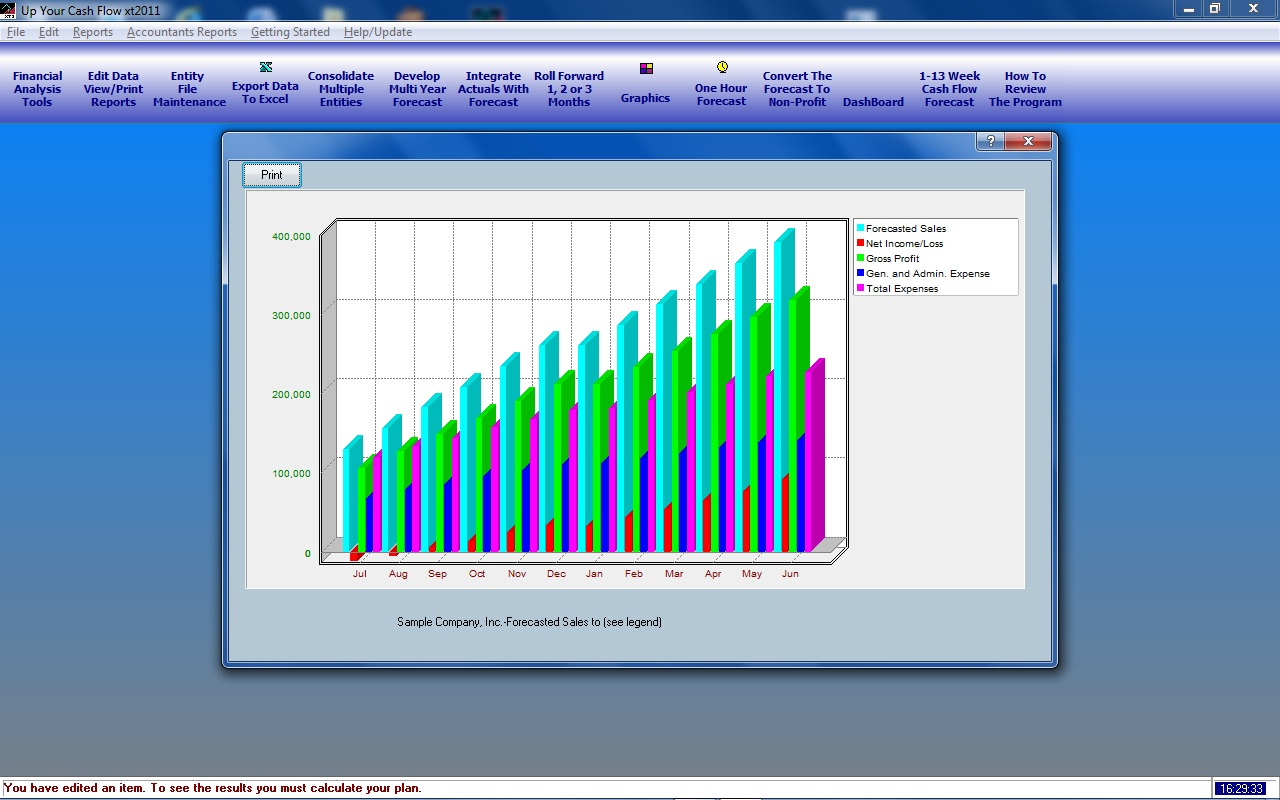Click the Forecasted Sales color swatch in the legend

pyautogui.click(x=859, y=228)
